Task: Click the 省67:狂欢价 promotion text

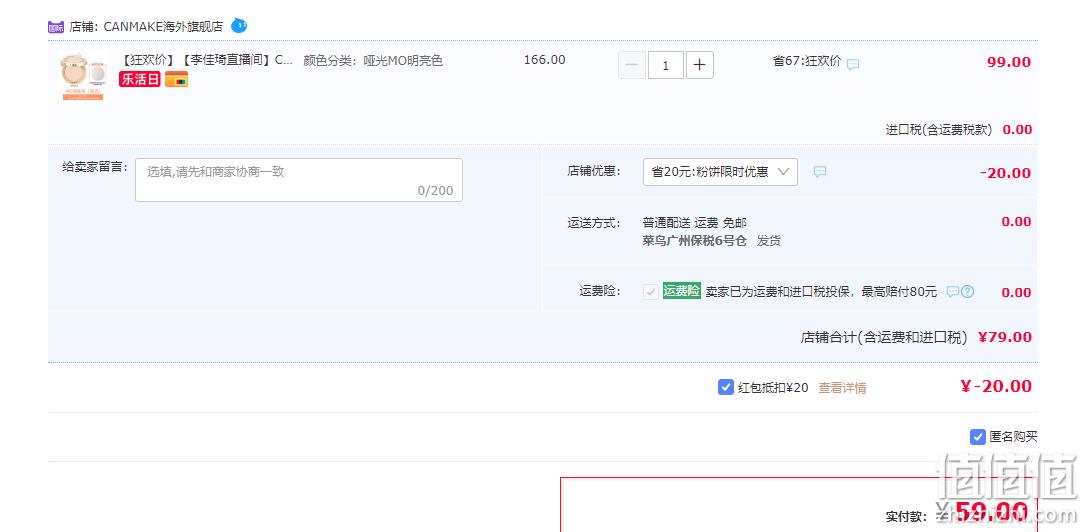Action: pyautogui.click(x=807, y=61)
